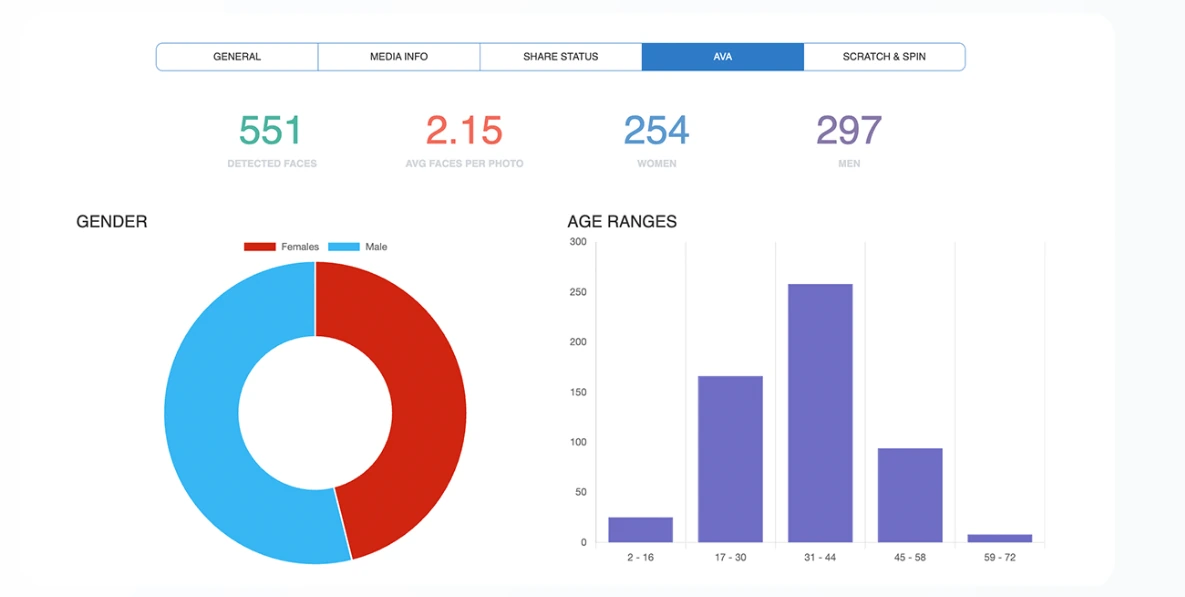1185x597 pixels.
Task: Click the AVA tab
Action: pyautogui.click(x=722, y=57)
